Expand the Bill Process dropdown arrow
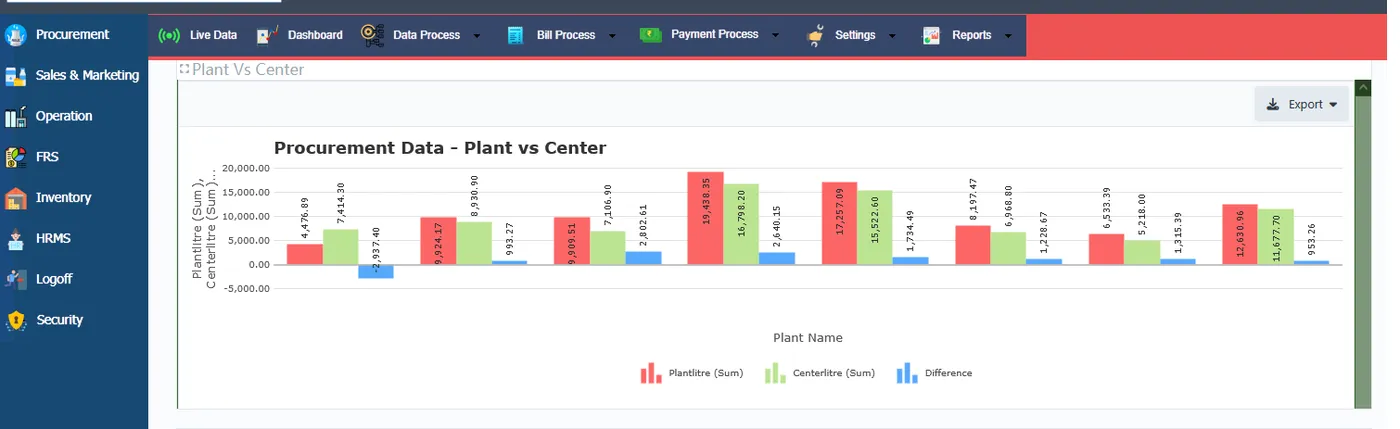The image size is (1400, 429). click(612, 36)
